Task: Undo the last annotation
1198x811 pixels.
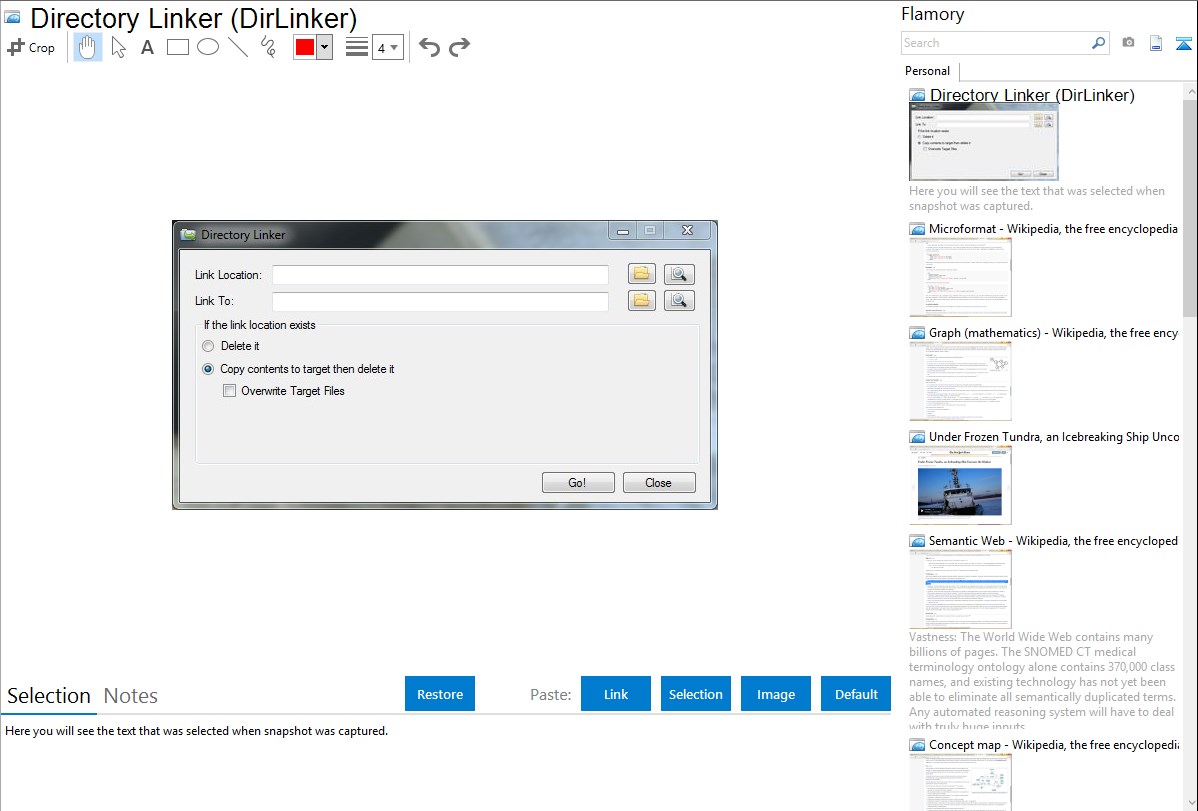Action: coord(429,47)
